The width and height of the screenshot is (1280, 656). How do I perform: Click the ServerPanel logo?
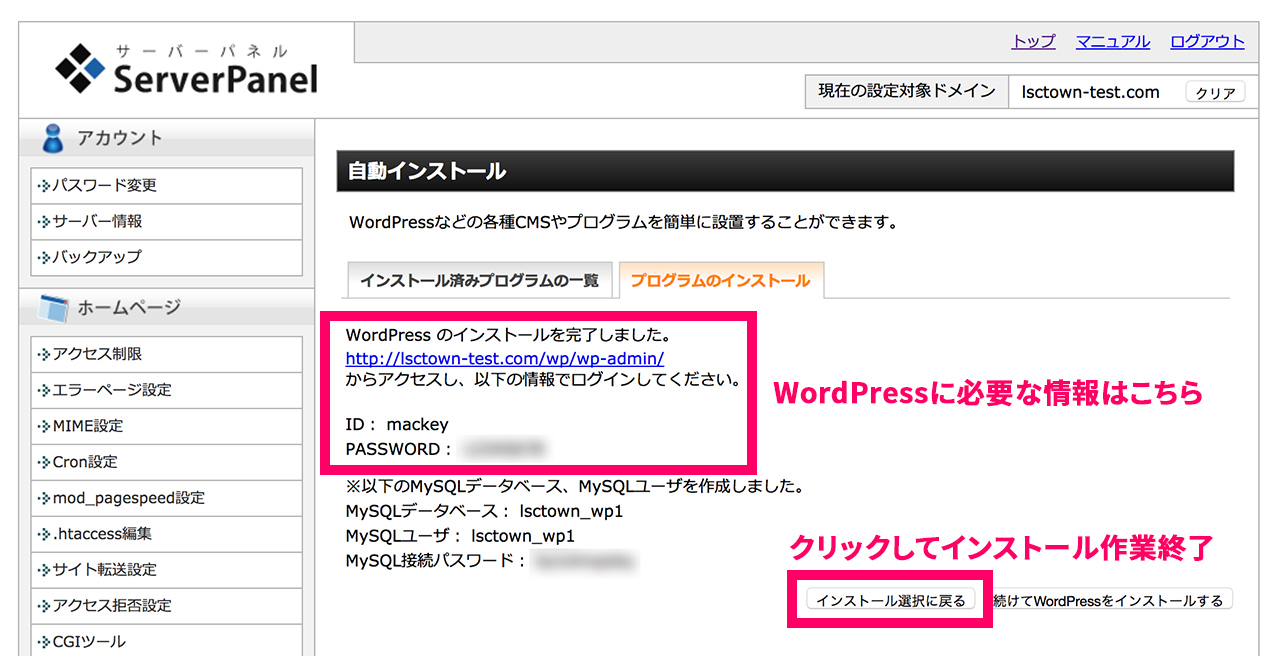click(186, 69)
